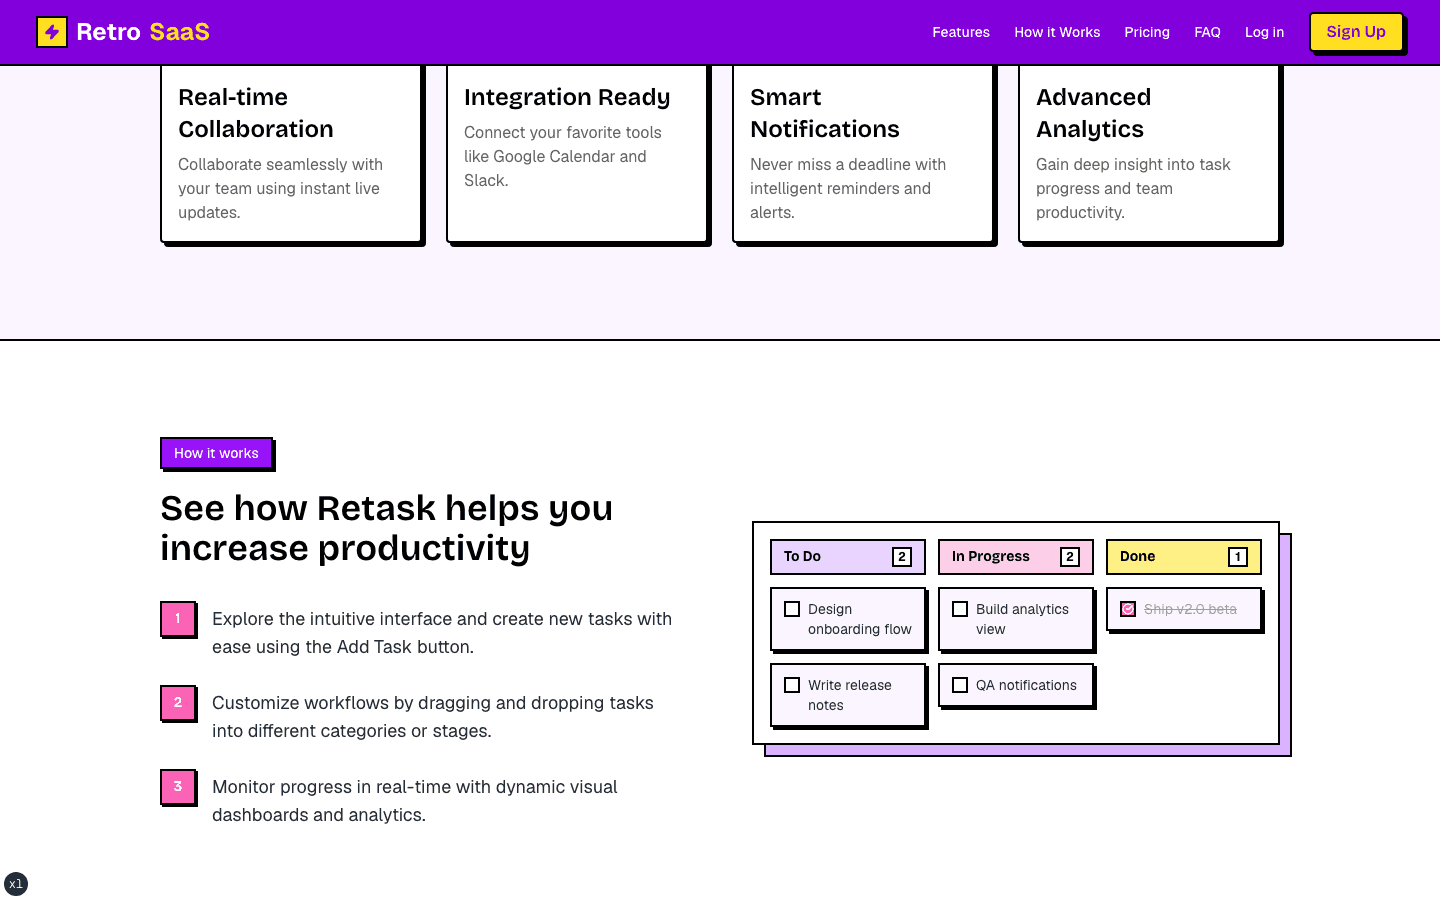Click the 'Gain deep insight' description text
The image size is (1440, 900).
point(1133,188)
